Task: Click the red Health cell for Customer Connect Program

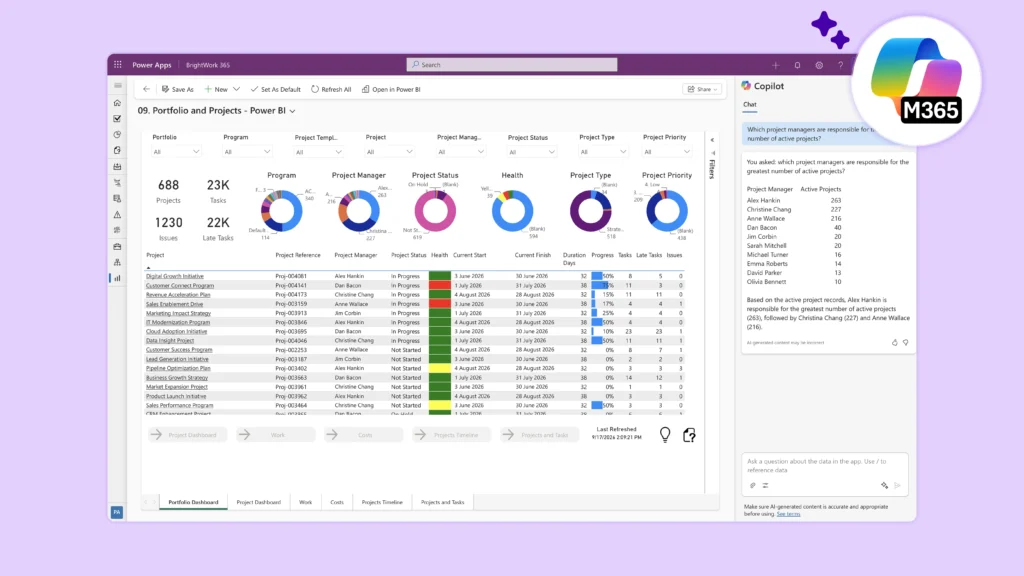Action: pyautogui.click(x=440, y=285)
